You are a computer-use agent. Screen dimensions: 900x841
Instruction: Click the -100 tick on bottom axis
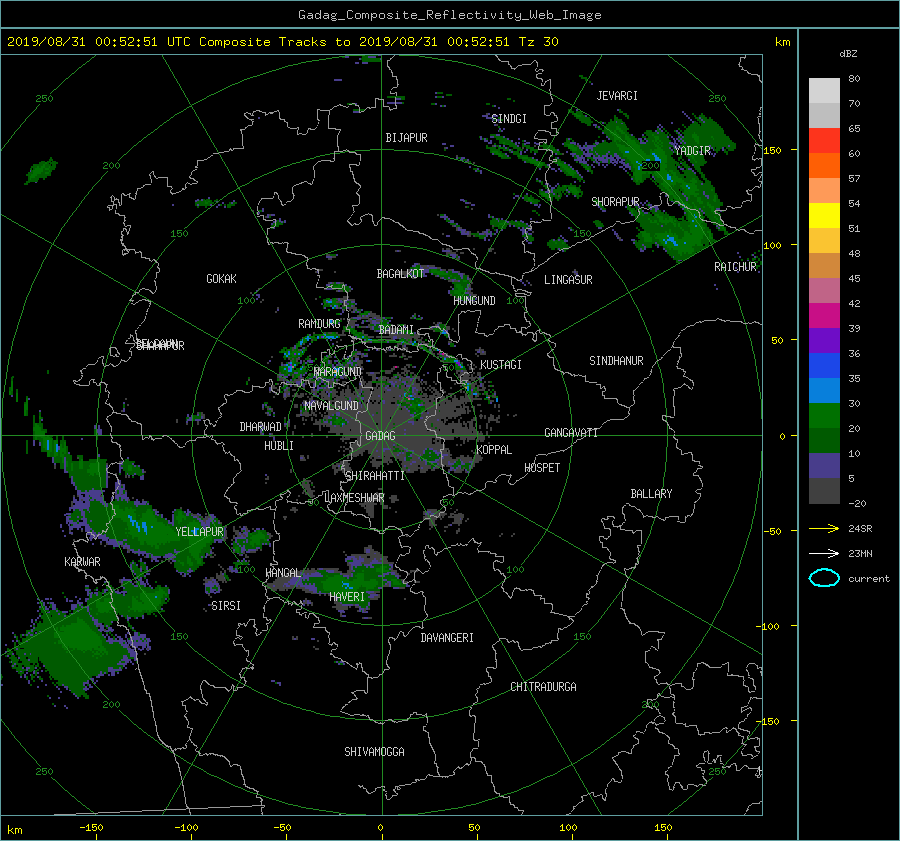187,828
